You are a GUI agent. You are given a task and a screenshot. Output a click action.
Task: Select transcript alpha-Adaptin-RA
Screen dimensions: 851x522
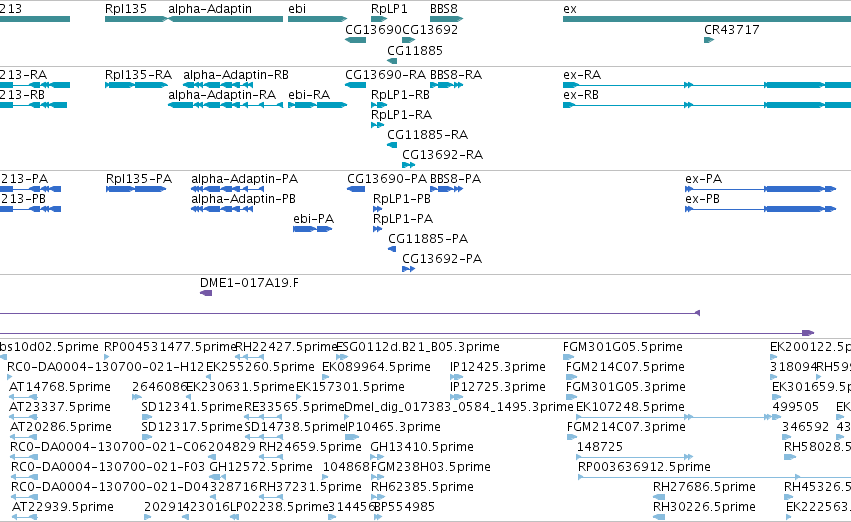click(x=222, y=95)
